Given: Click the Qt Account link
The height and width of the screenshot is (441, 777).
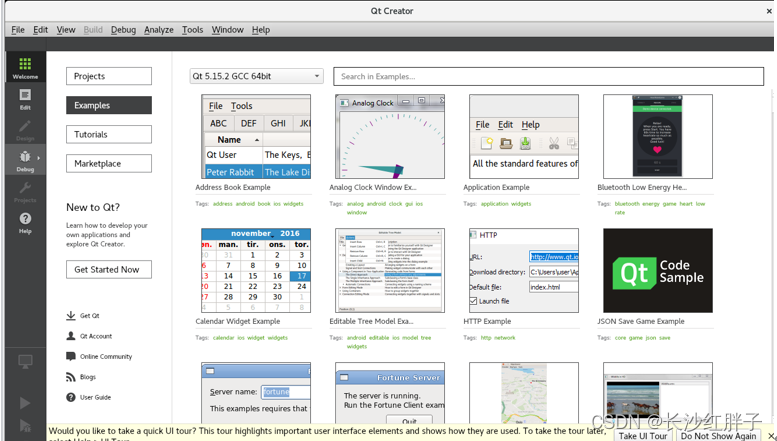Looking at the screenshot, I should click(x=96, y=336).
